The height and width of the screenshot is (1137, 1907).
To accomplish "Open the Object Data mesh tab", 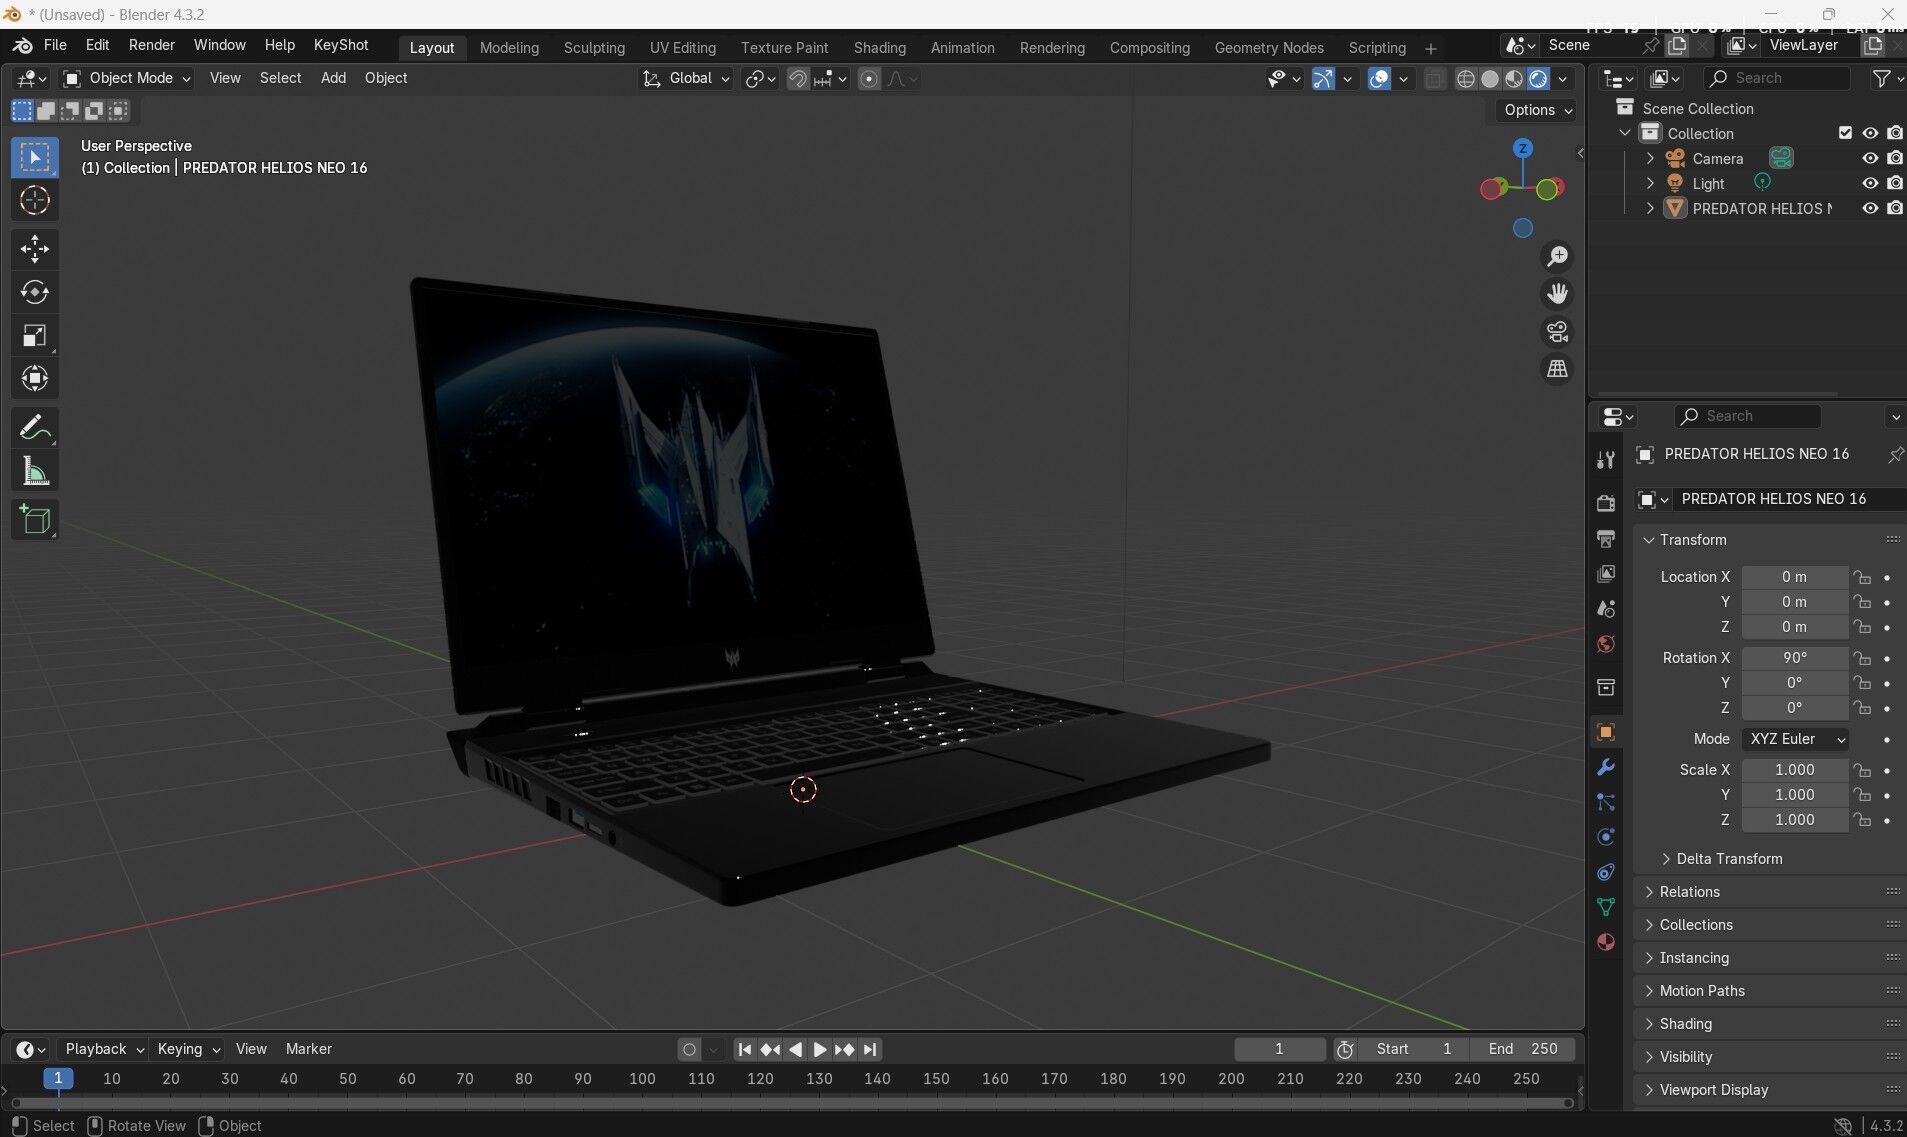I will 1606,907.
